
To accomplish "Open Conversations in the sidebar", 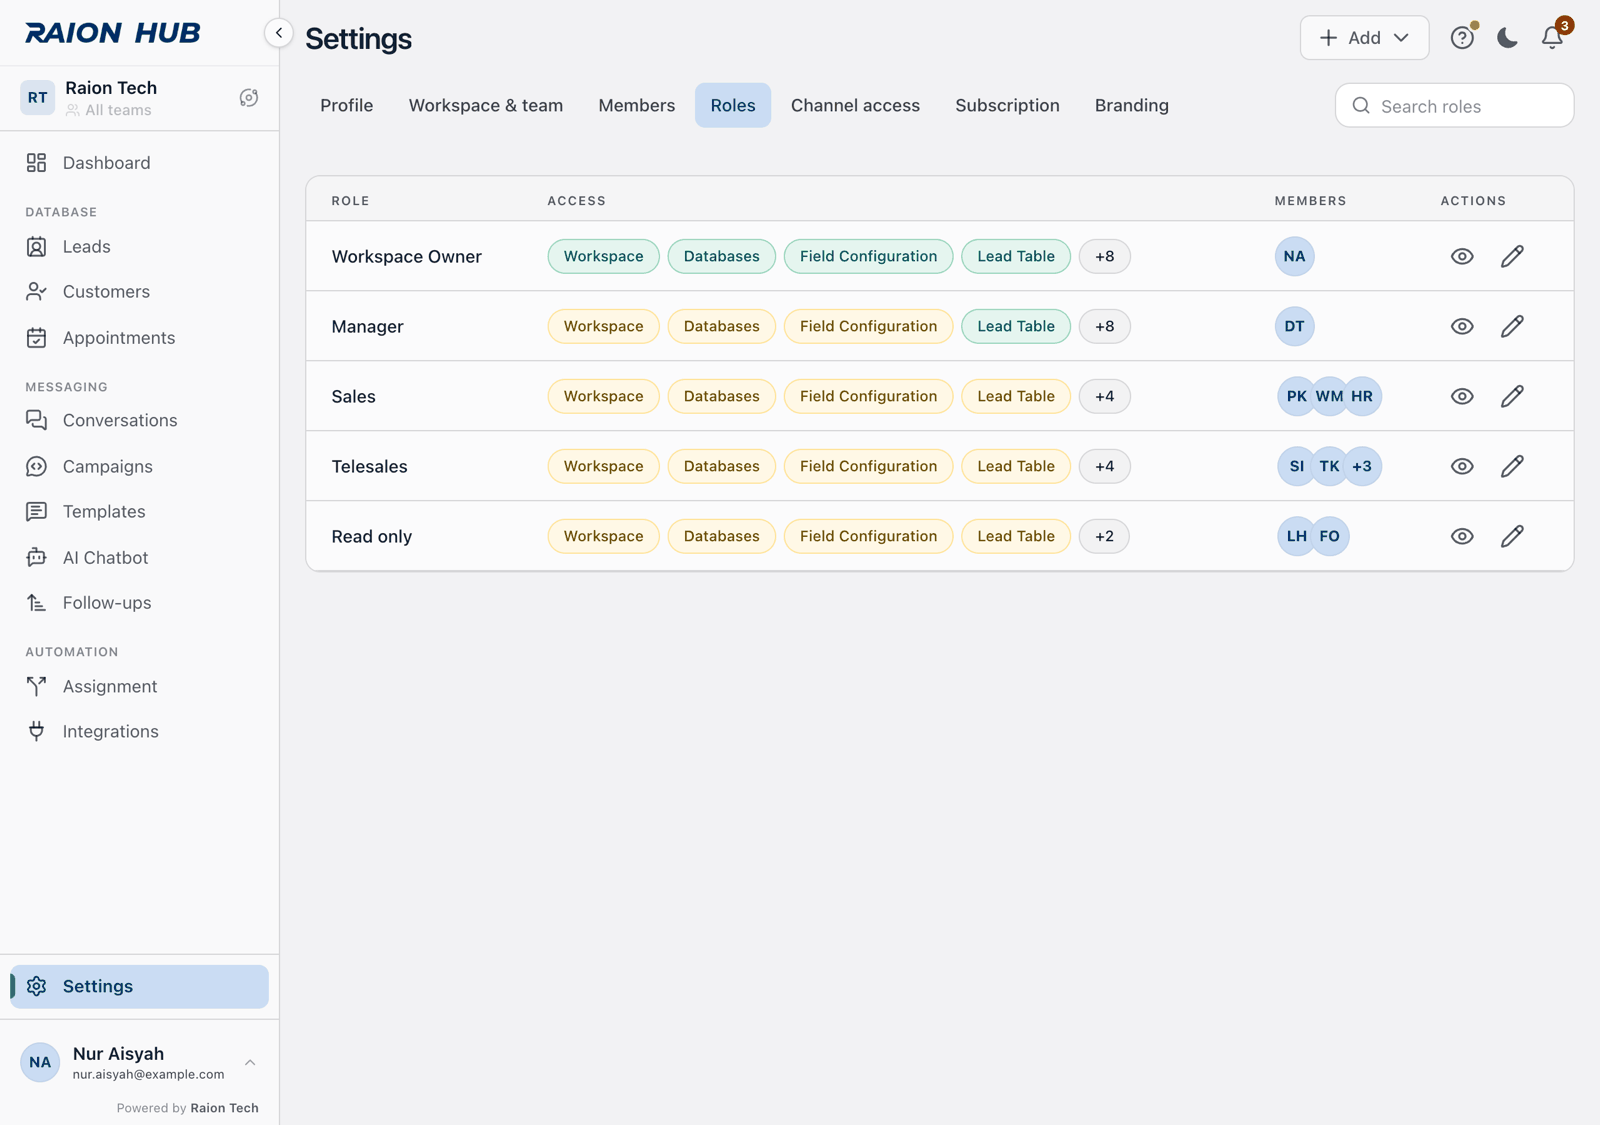I will tap(139, 421).
